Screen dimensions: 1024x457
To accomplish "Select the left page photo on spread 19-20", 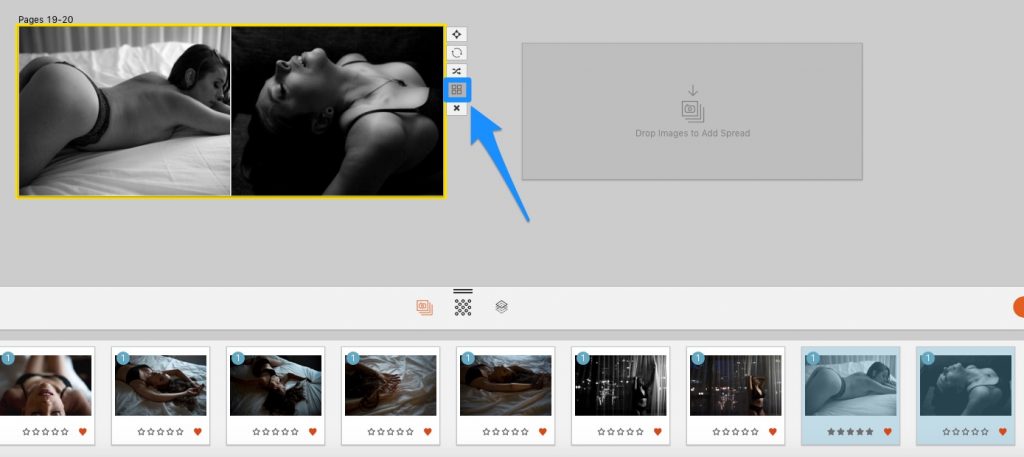I will click(125, 111).
